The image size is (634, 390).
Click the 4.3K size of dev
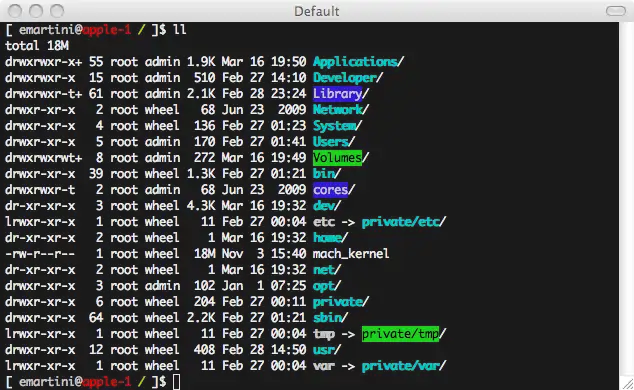tap(201, 206)
